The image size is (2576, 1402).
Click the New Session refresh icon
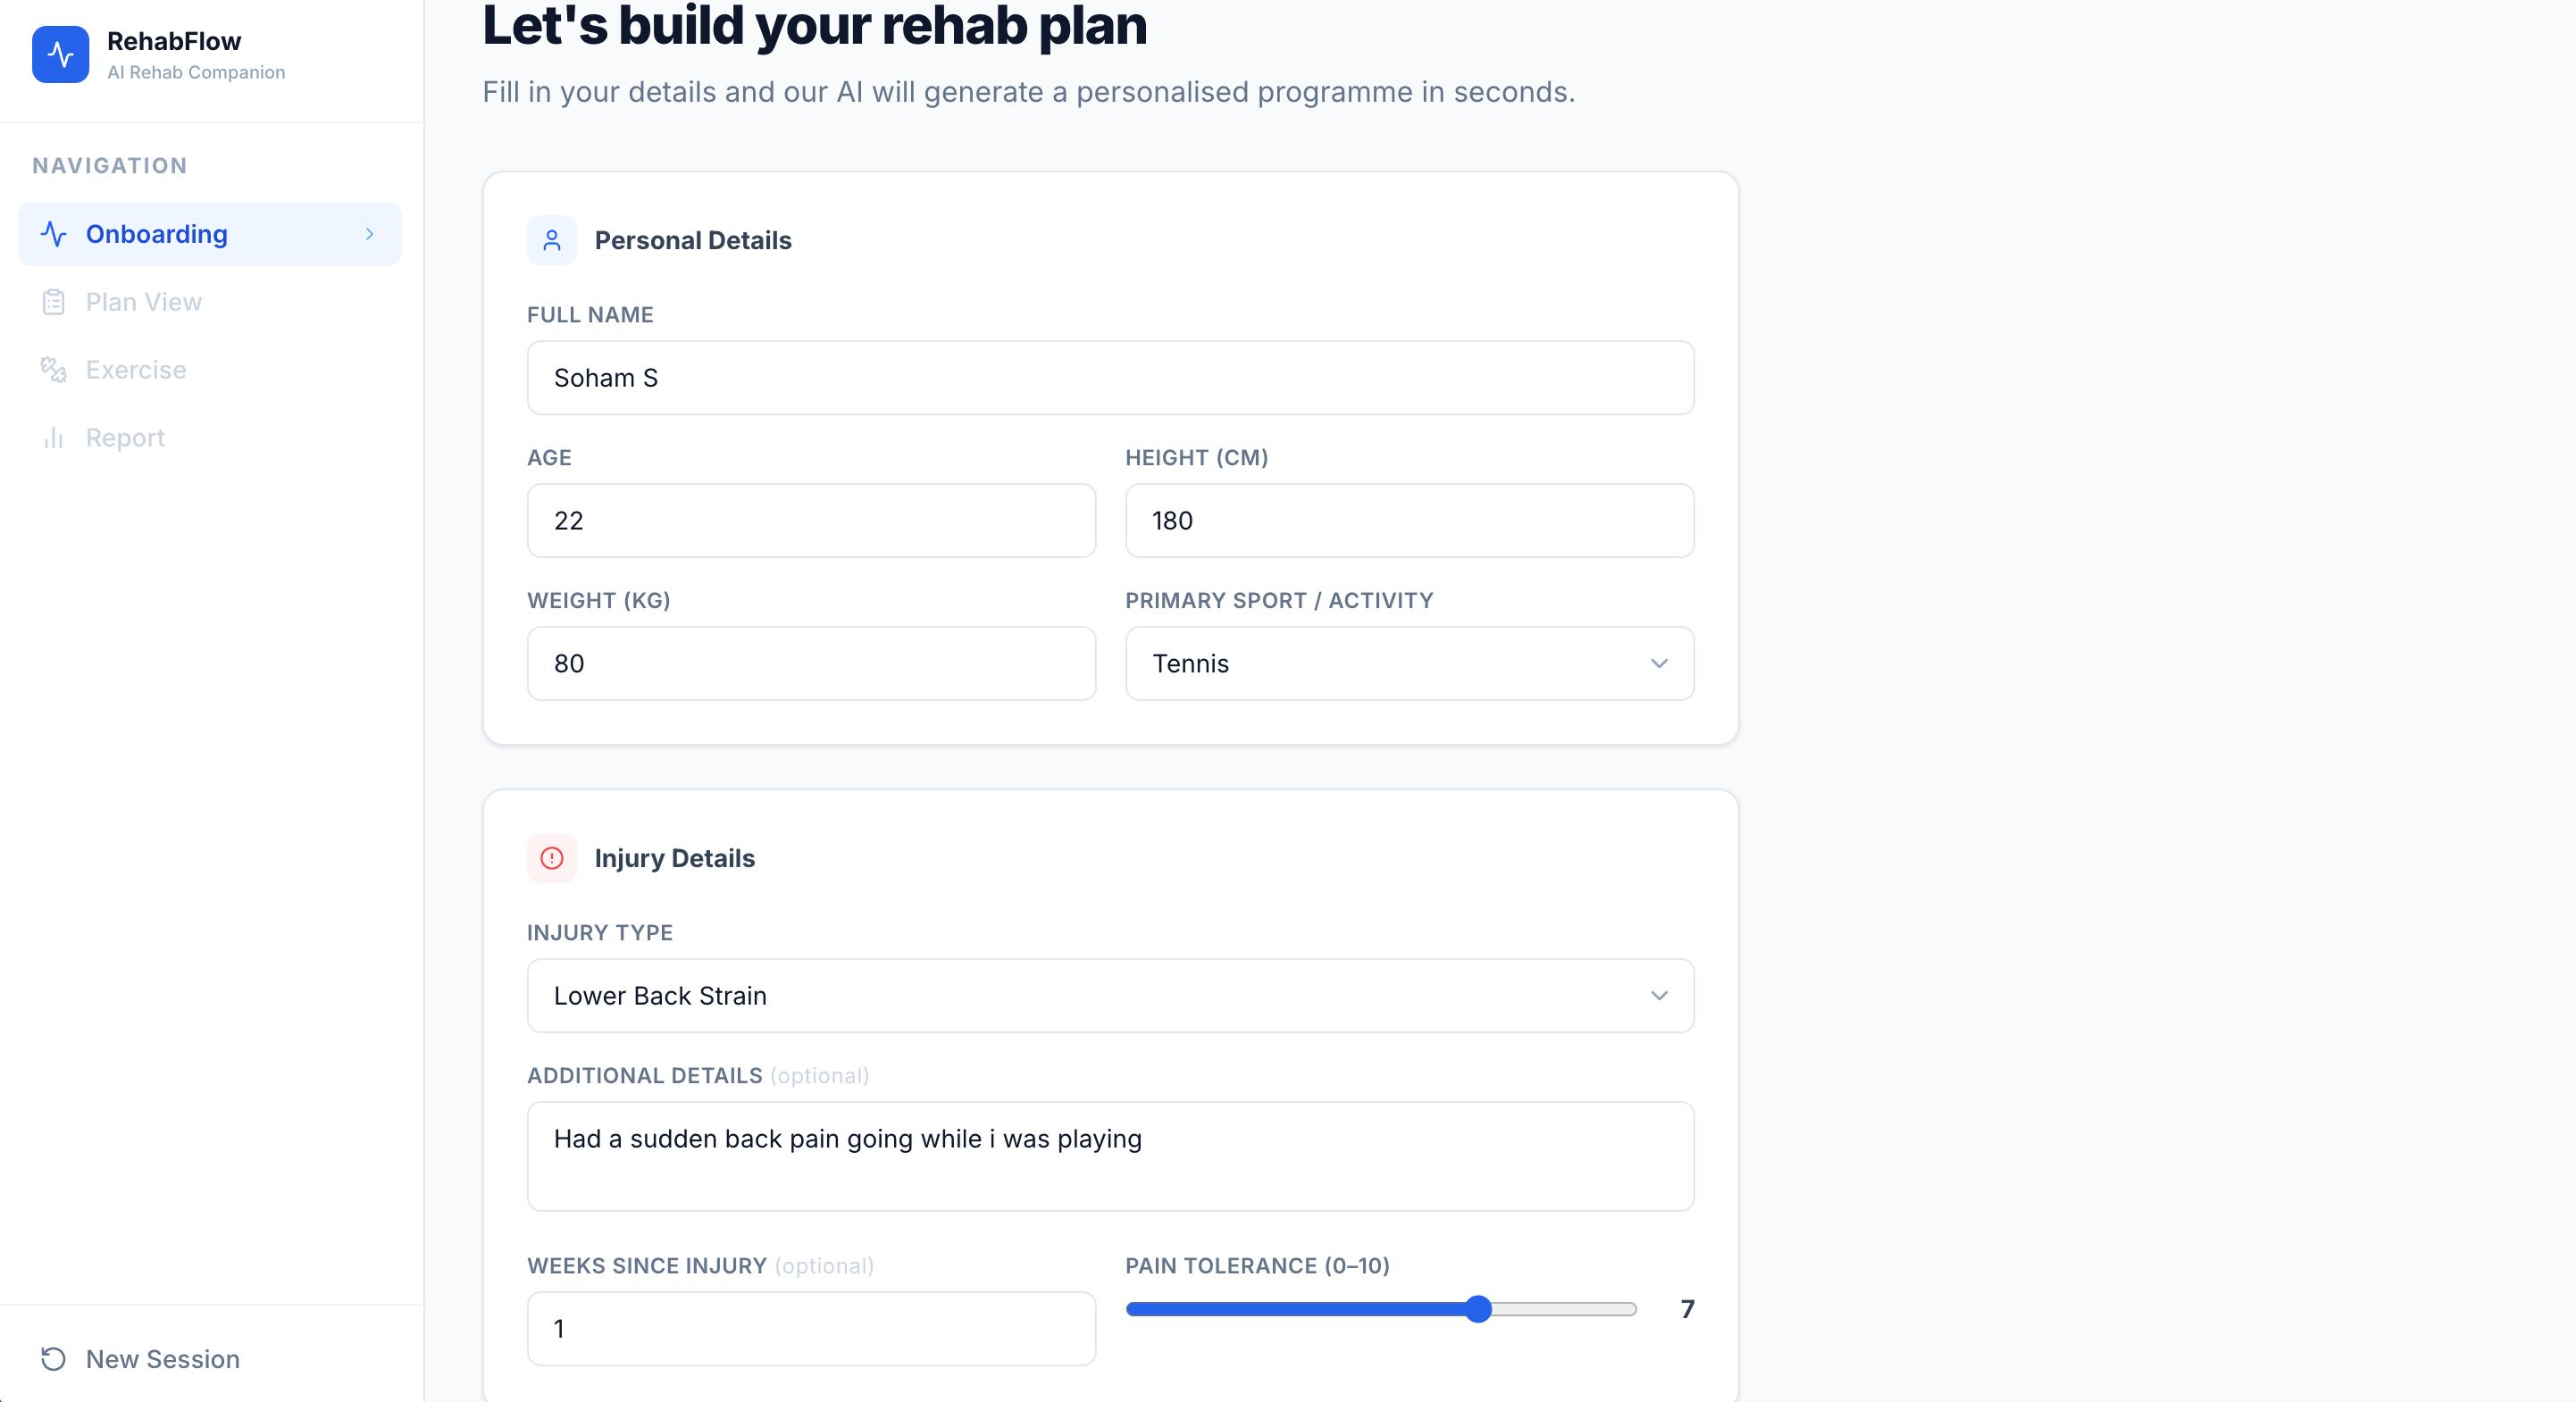point(53,1359)
